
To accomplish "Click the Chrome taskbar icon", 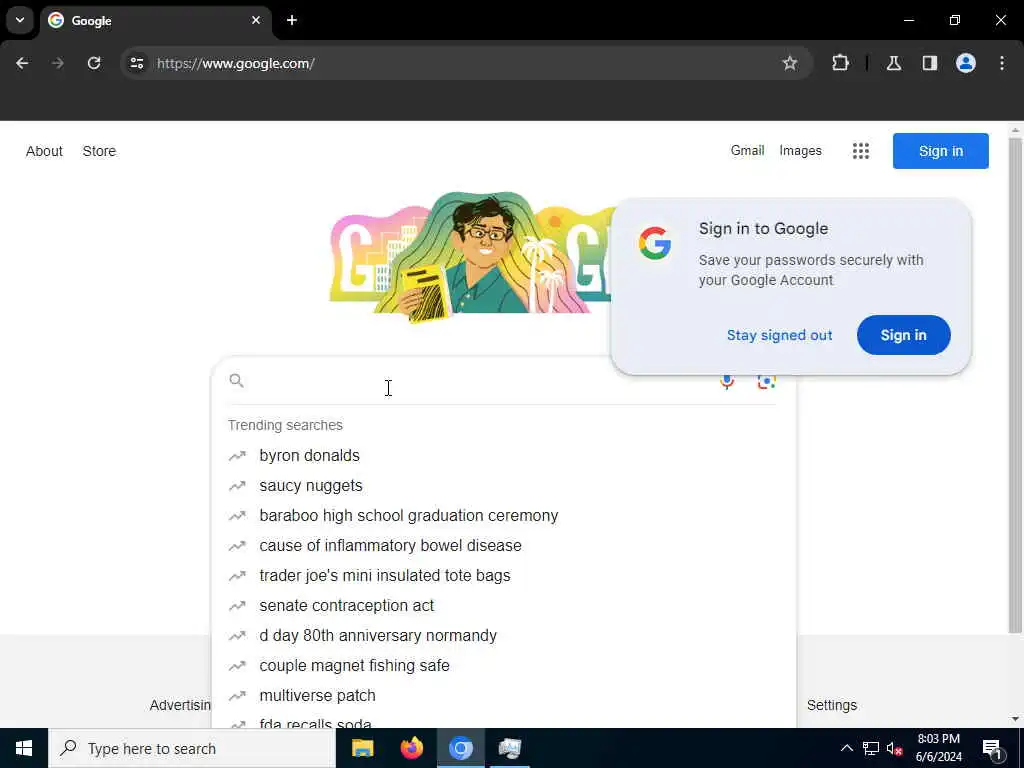I will click(460, 748).
